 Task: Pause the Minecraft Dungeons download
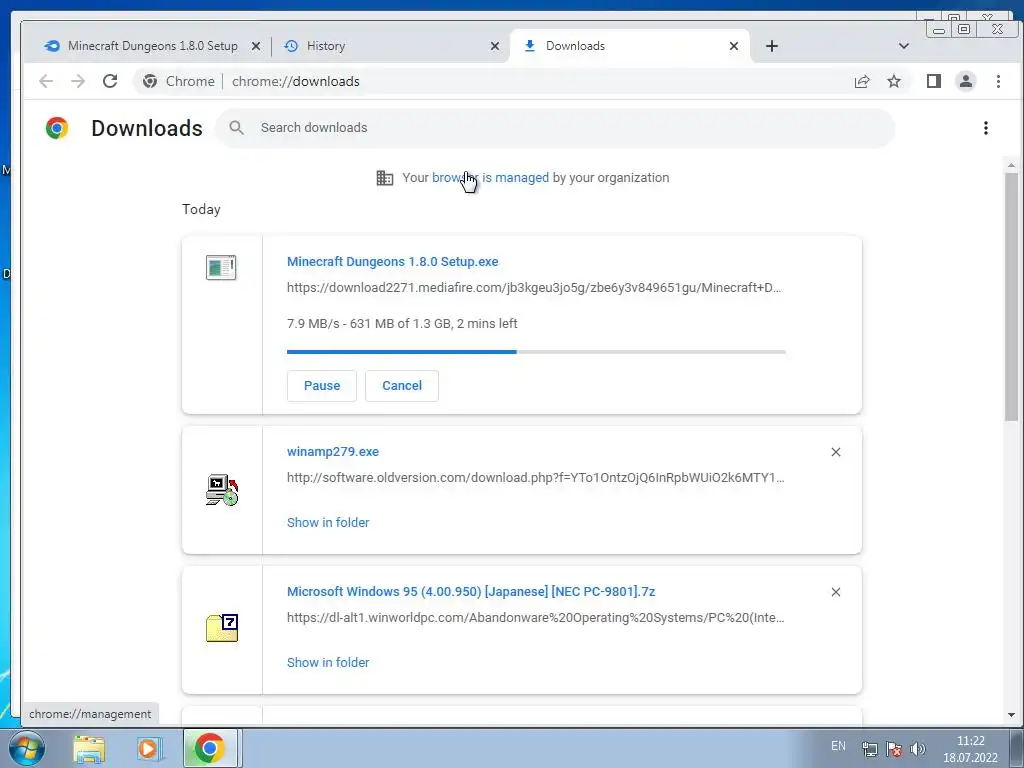(321, 386)
